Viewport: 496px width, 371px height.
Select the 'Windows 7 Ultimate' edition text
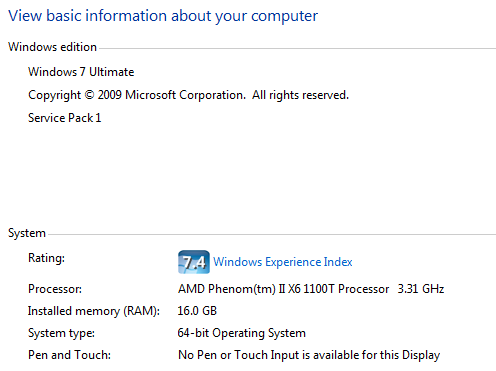click(x=81, y=72)
